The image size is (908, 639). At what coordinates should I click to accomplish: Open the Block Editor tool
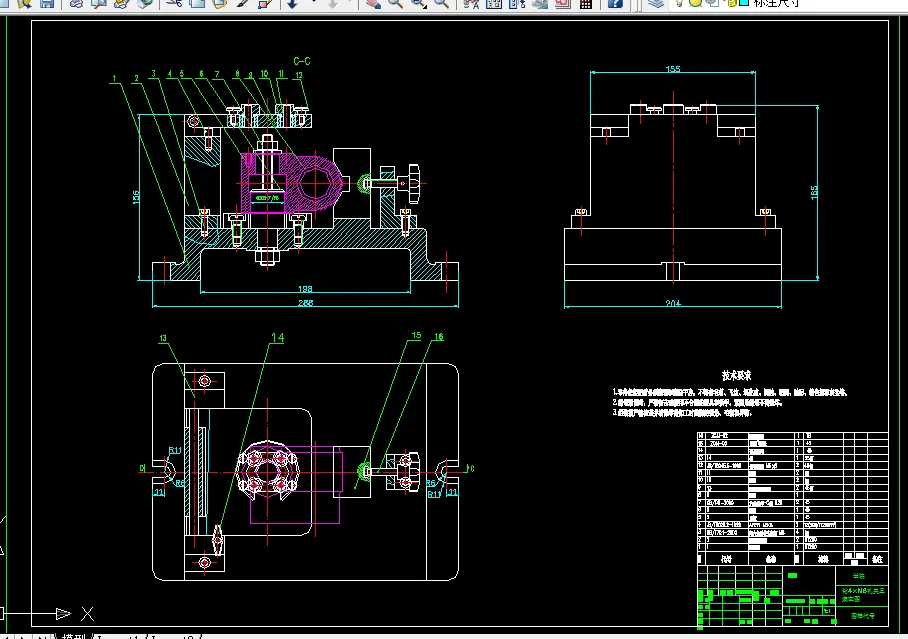(265, 3)
